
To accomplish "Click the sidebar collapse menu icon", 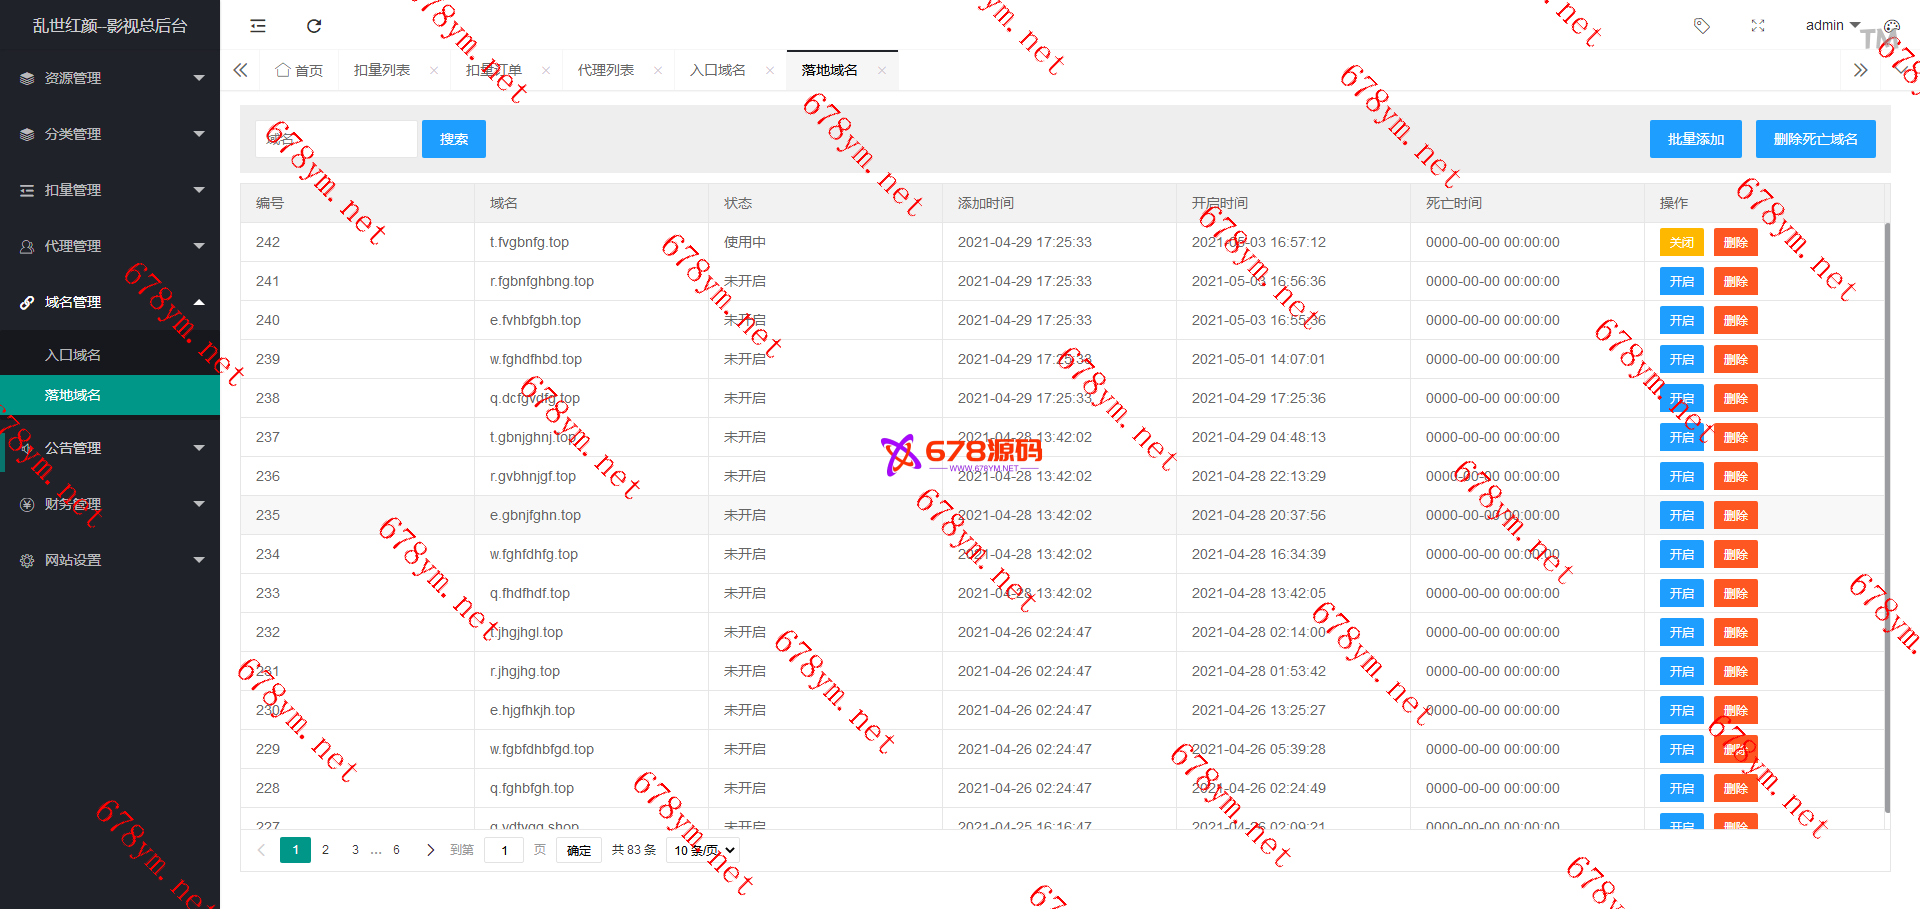I will (258, 26).
